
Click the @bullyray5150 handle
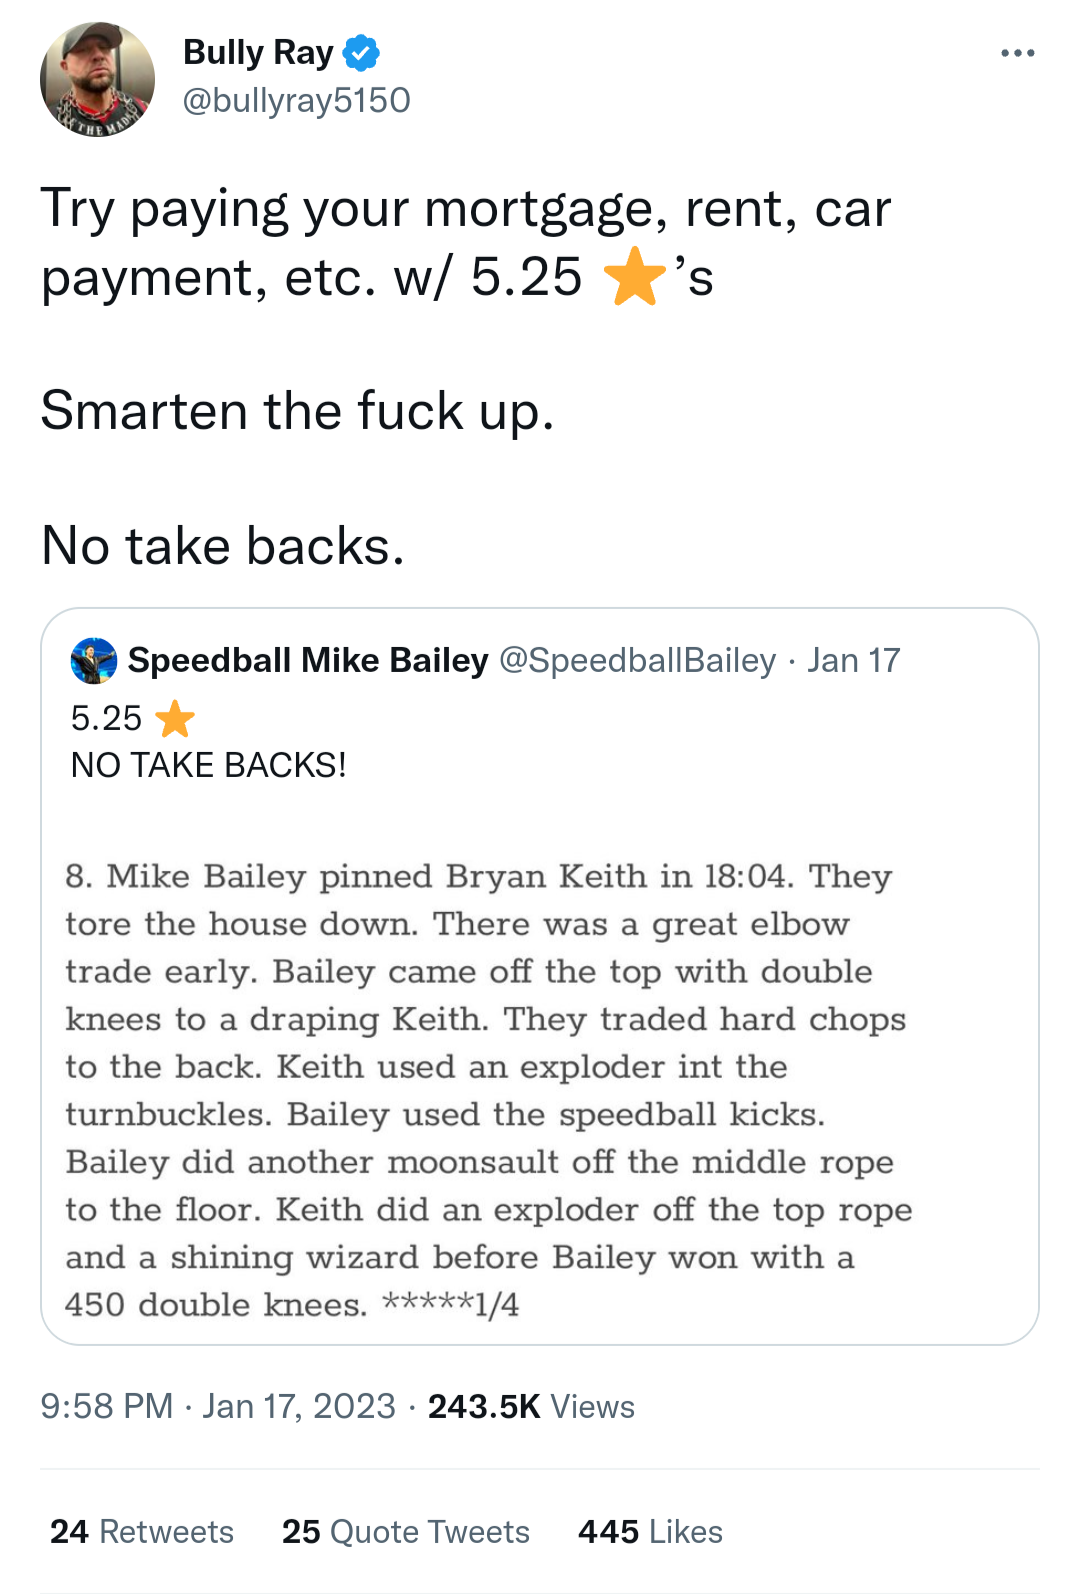click(296, 100)
